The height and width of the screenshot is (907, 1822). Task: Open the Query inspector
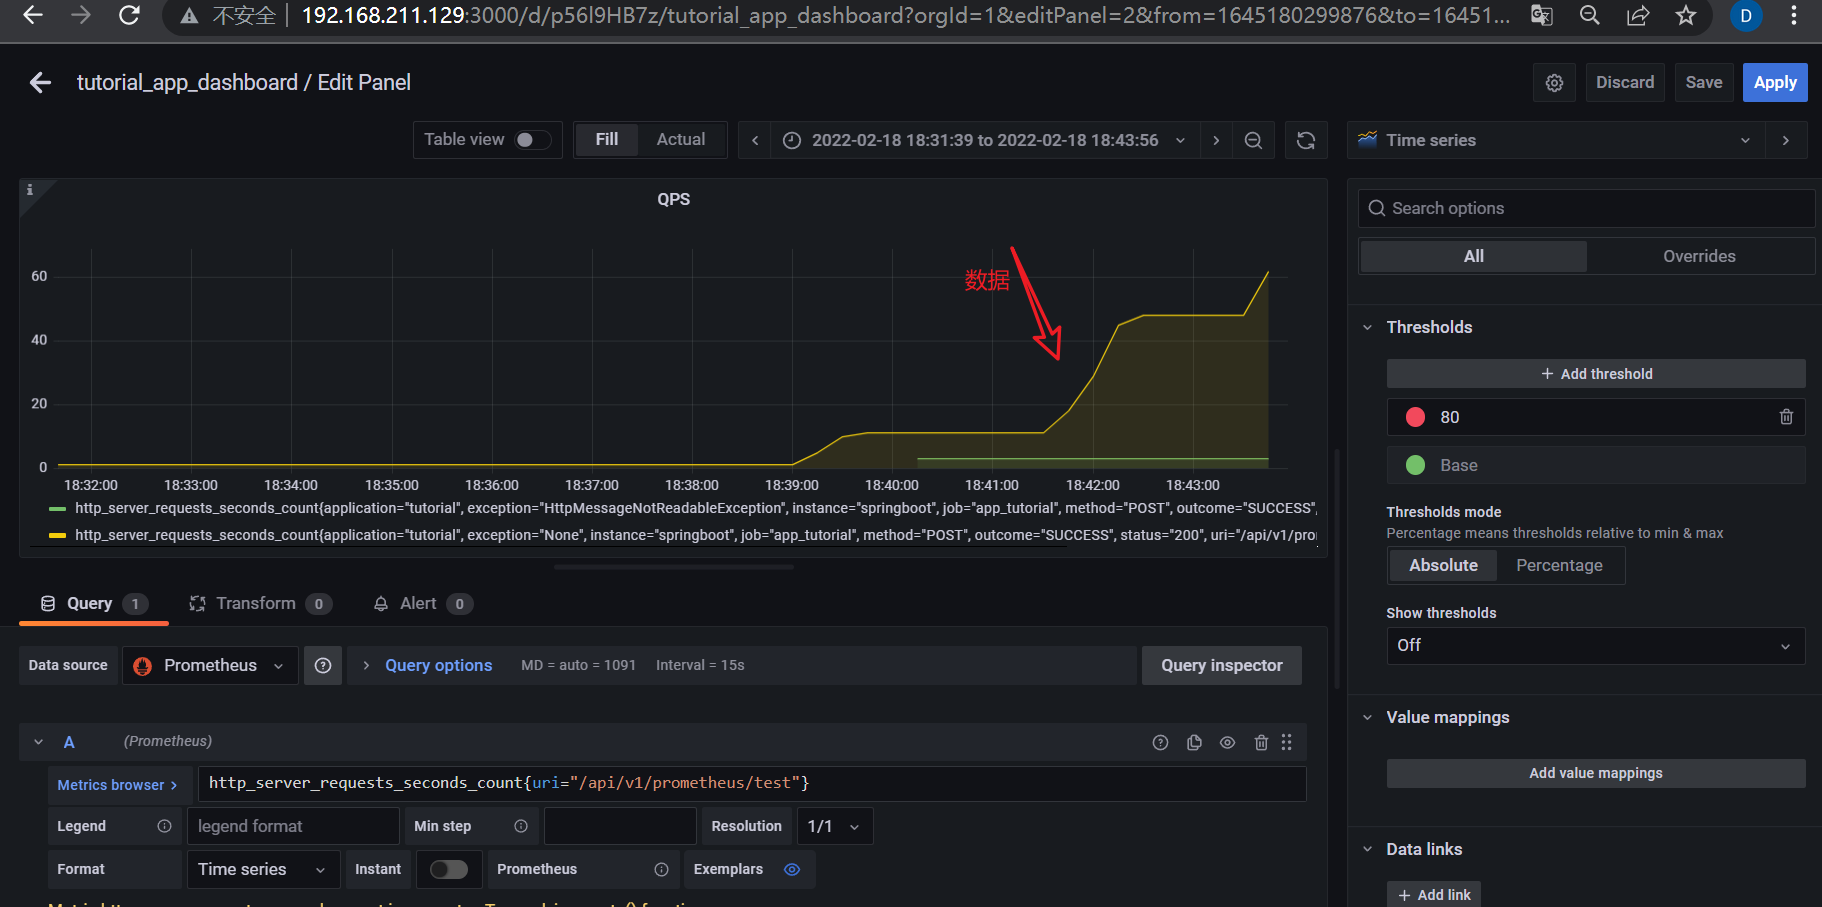pos(1221,665)
